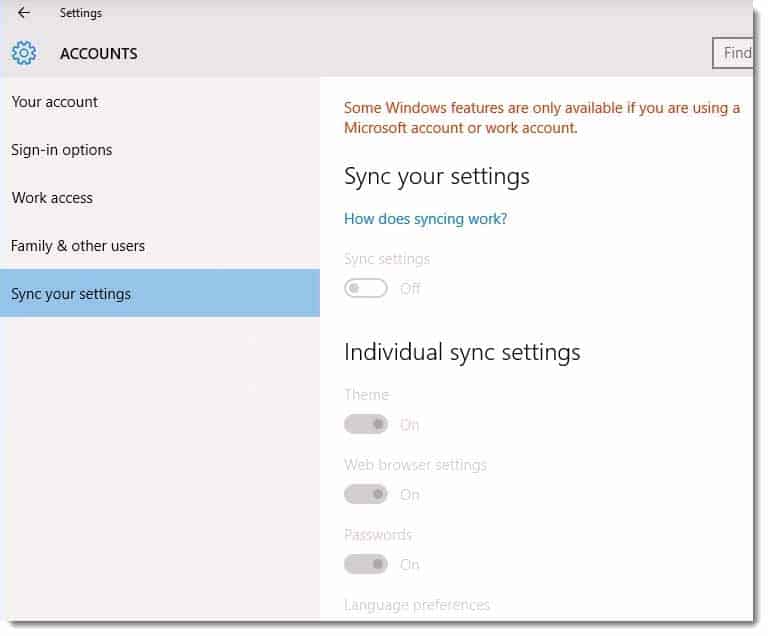Screen dimensions: 768x636
Task: Toggle the Theme sync switch
Action: 366,424
